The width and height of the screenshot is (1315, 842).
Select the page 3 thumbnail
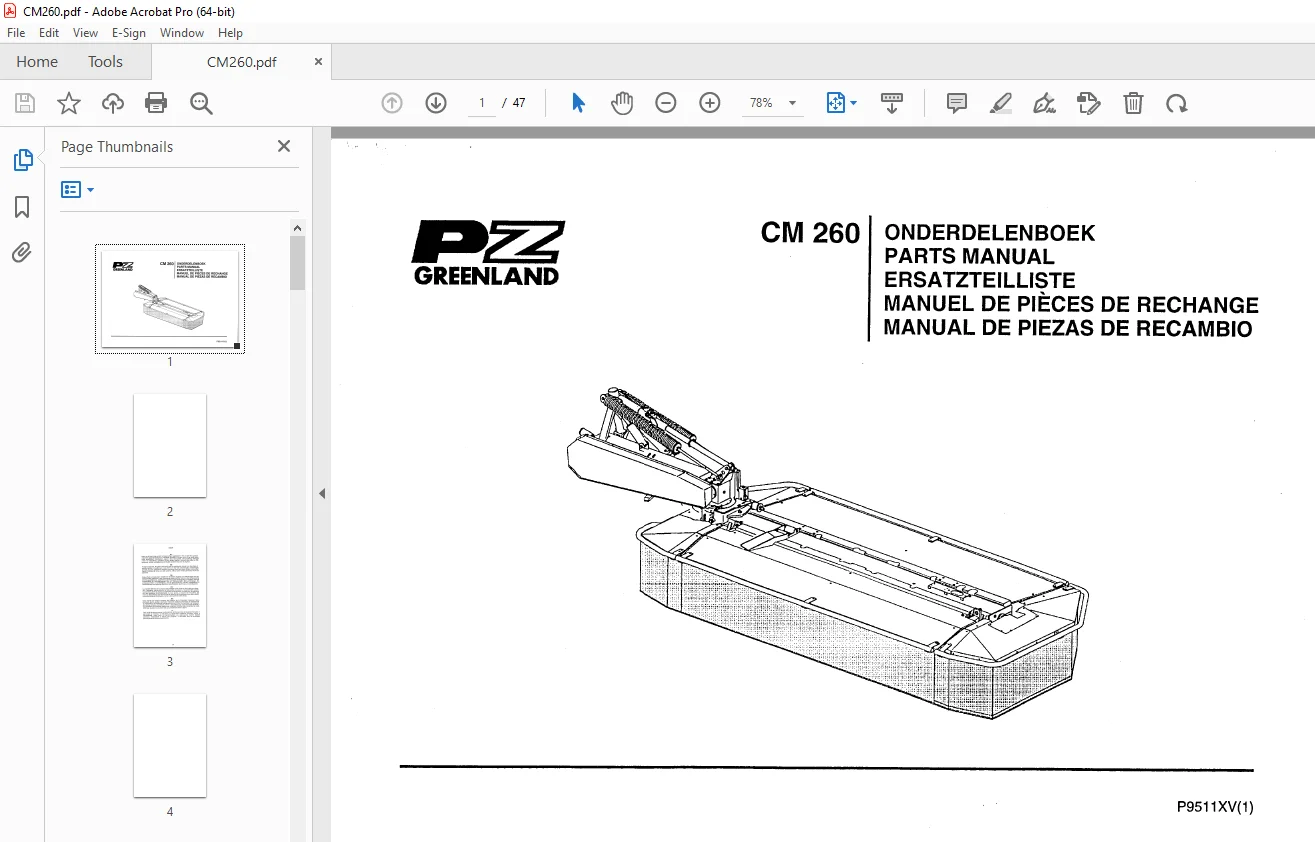pos(170,596)
